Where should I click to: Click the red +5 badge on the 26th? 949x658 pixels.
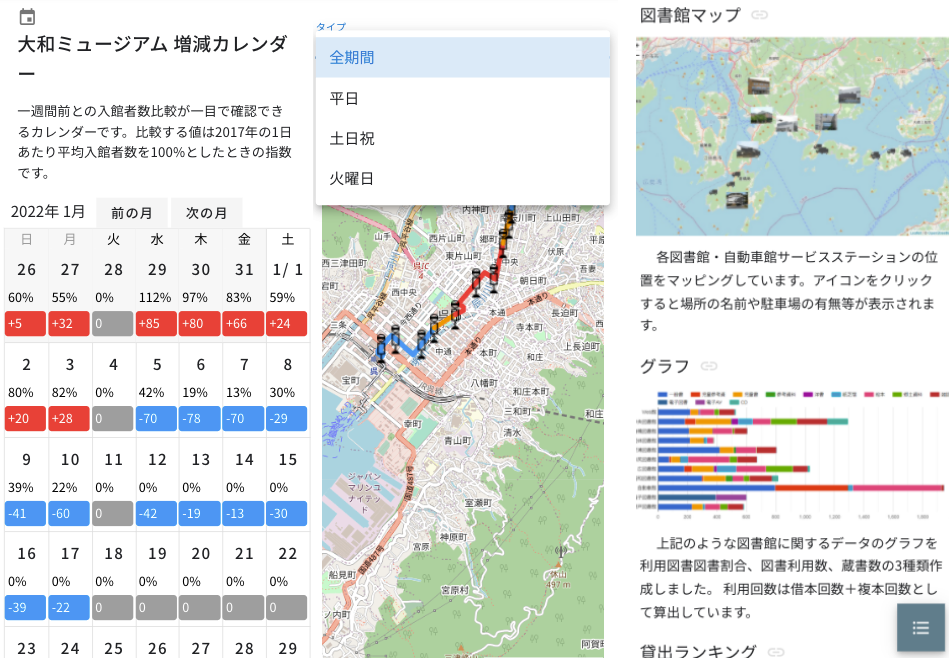[25, 324]
